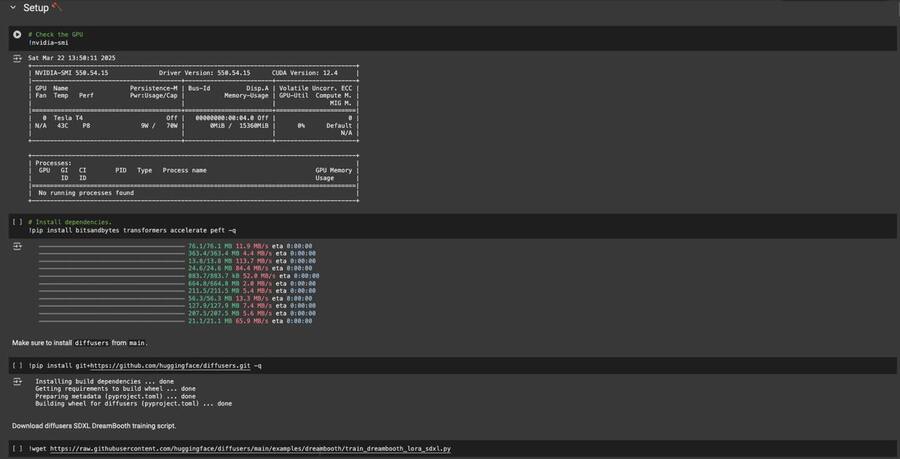
Task: Click 'Download diffusers SDXL DreamBooth training script' text
Action: point(94,426)
